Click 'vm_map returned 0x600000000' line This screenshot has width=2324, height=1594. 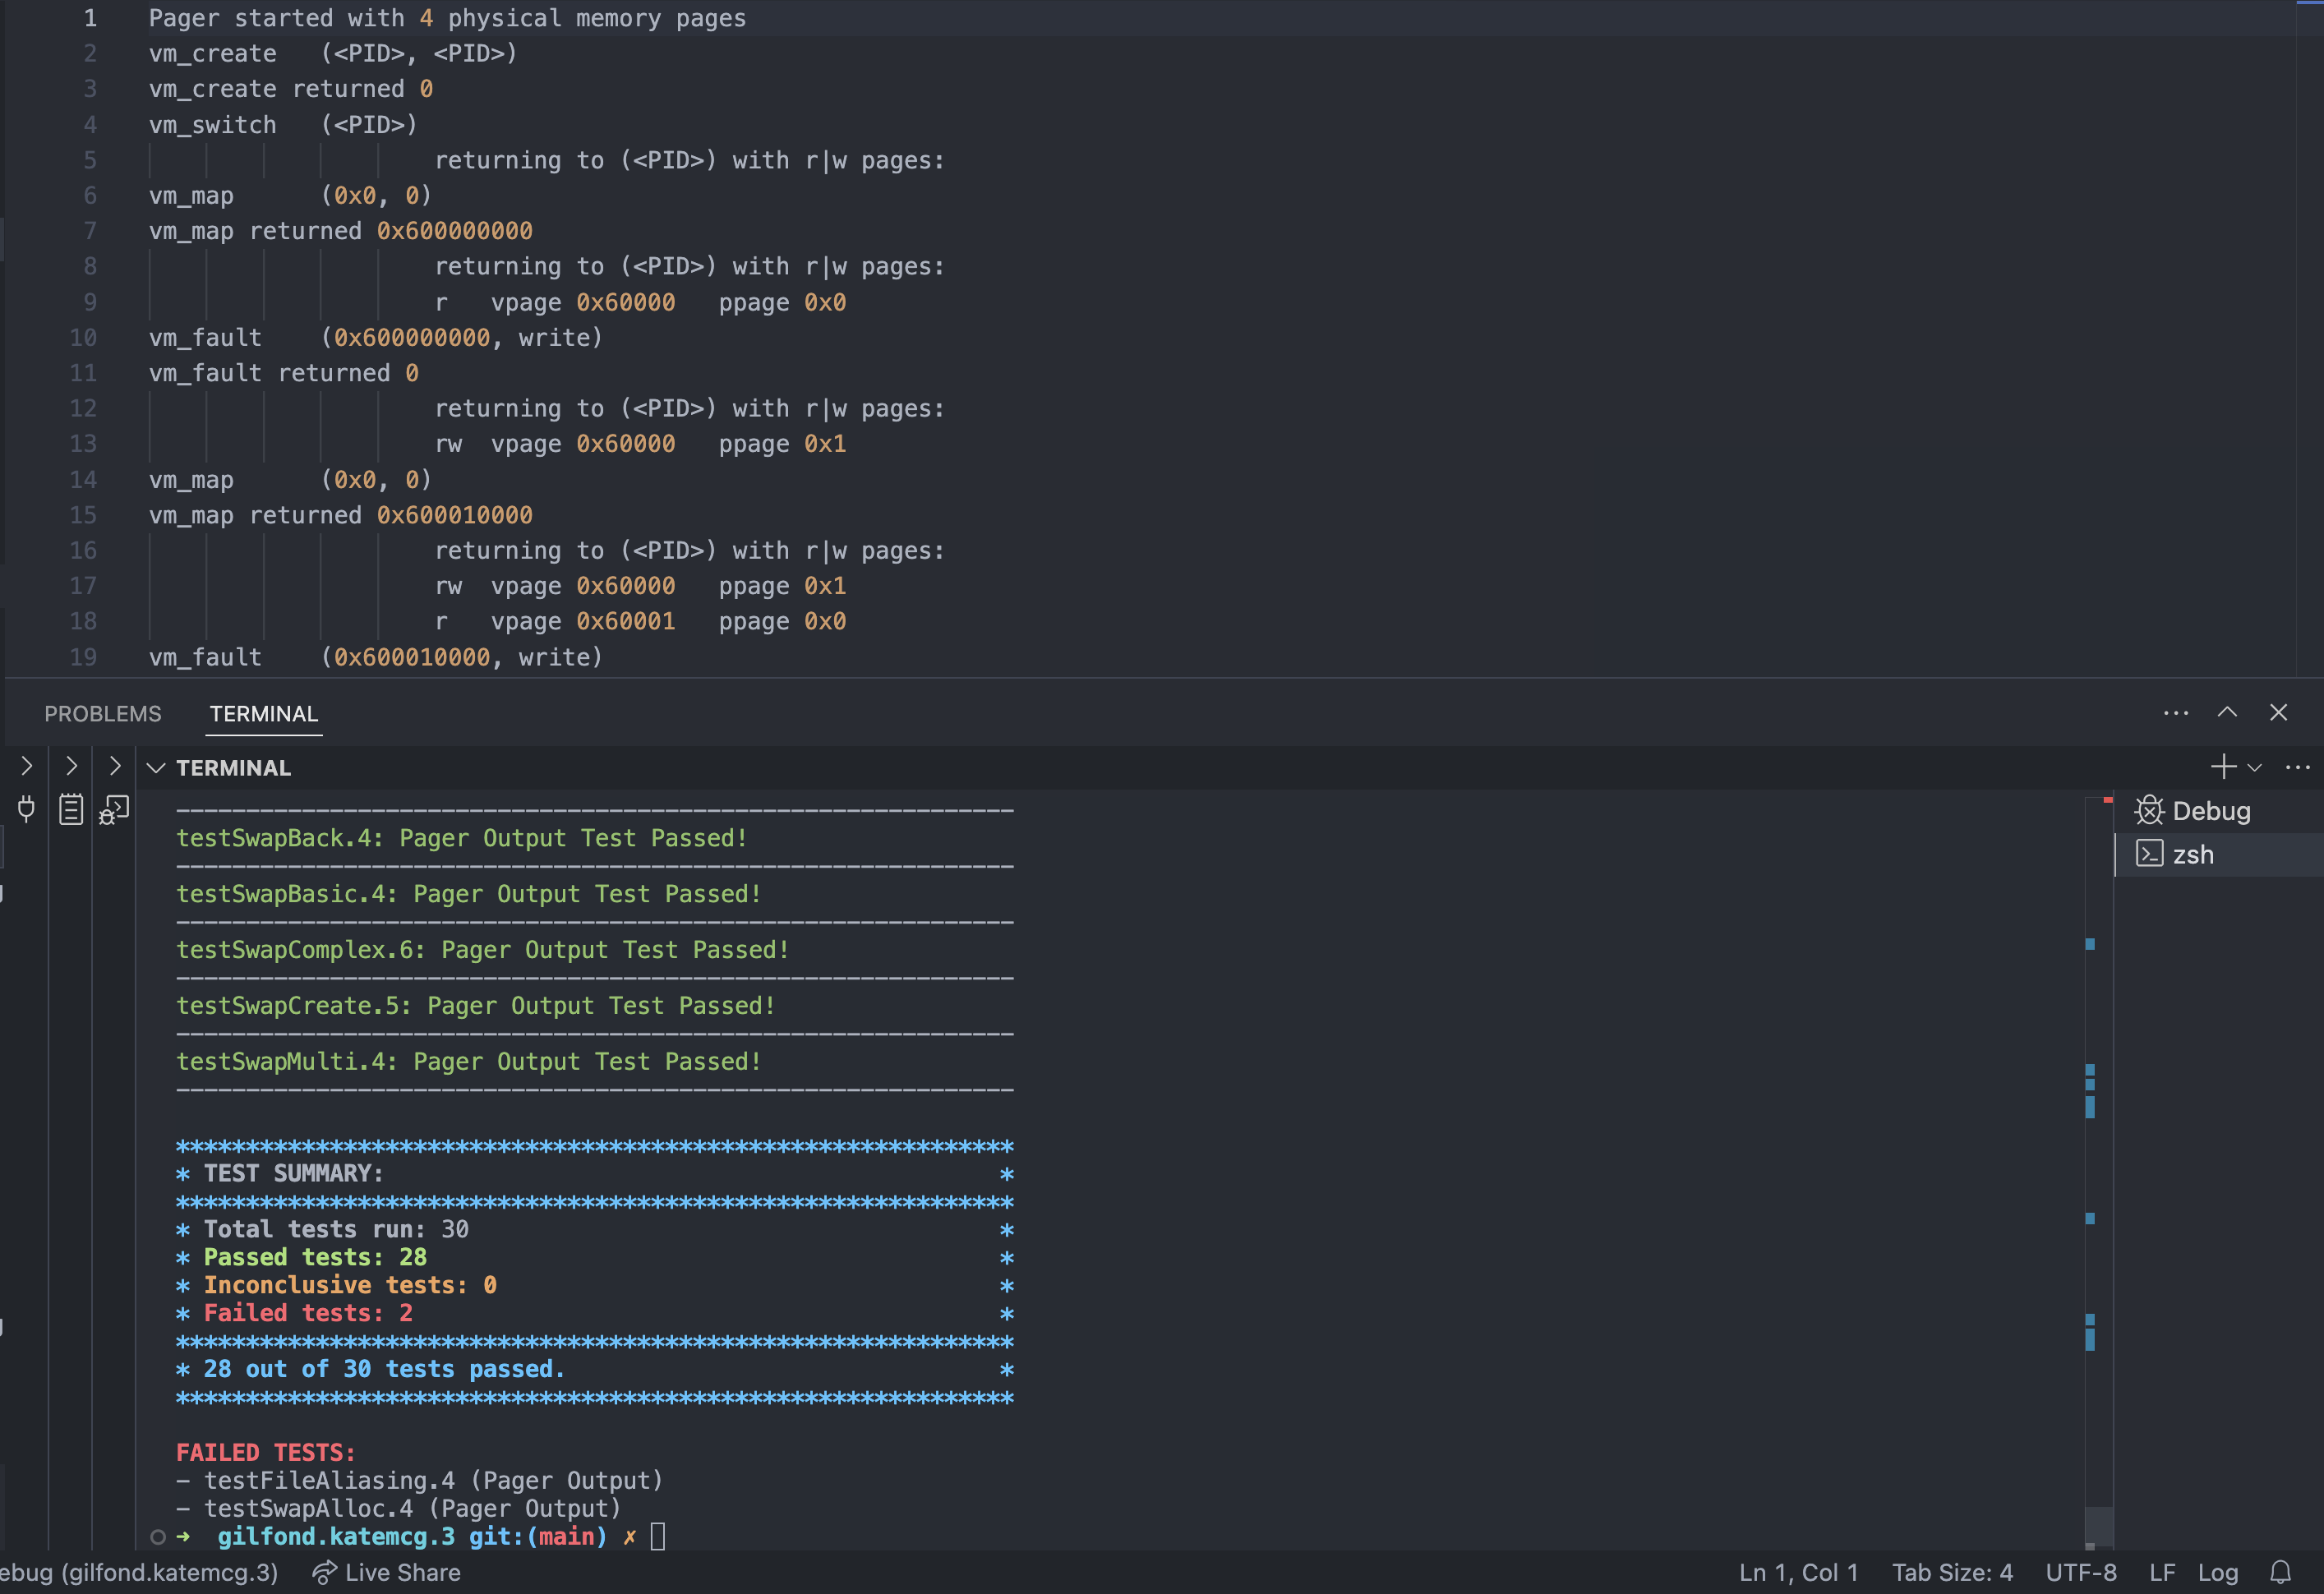[341, 231]
